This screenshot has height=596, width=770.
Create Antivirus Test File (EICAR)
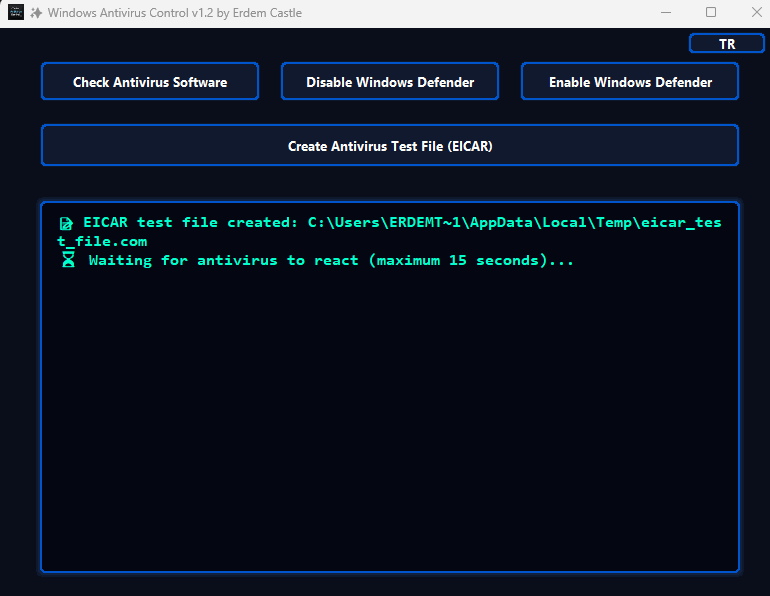coord(390,146)
